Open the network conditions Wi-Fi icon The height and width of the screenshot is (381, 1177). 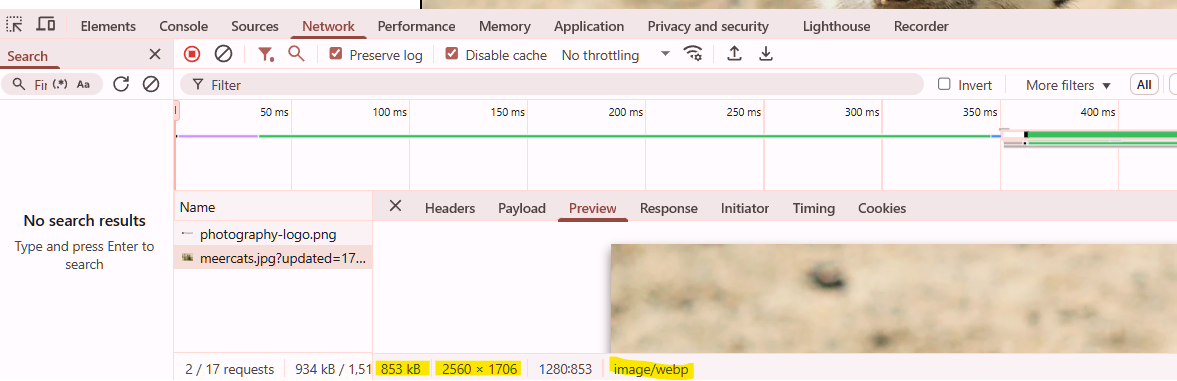[x=693, y=54]
